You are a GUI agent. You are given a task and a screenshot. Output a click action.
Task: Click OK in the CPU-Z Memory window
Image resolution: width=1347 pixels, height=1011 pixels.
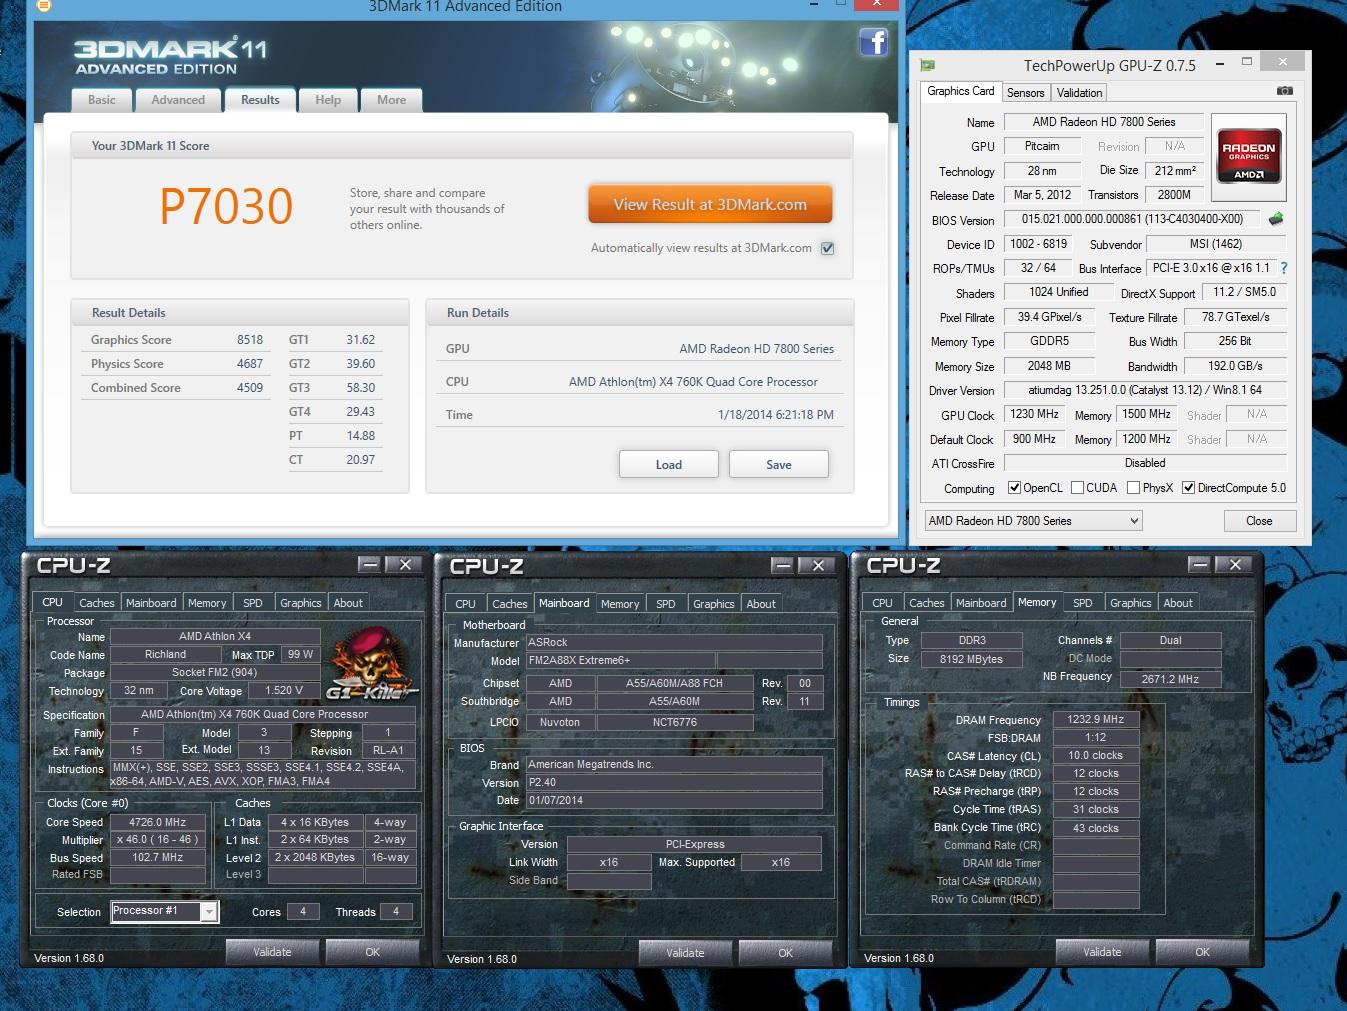pos(1203,952)
